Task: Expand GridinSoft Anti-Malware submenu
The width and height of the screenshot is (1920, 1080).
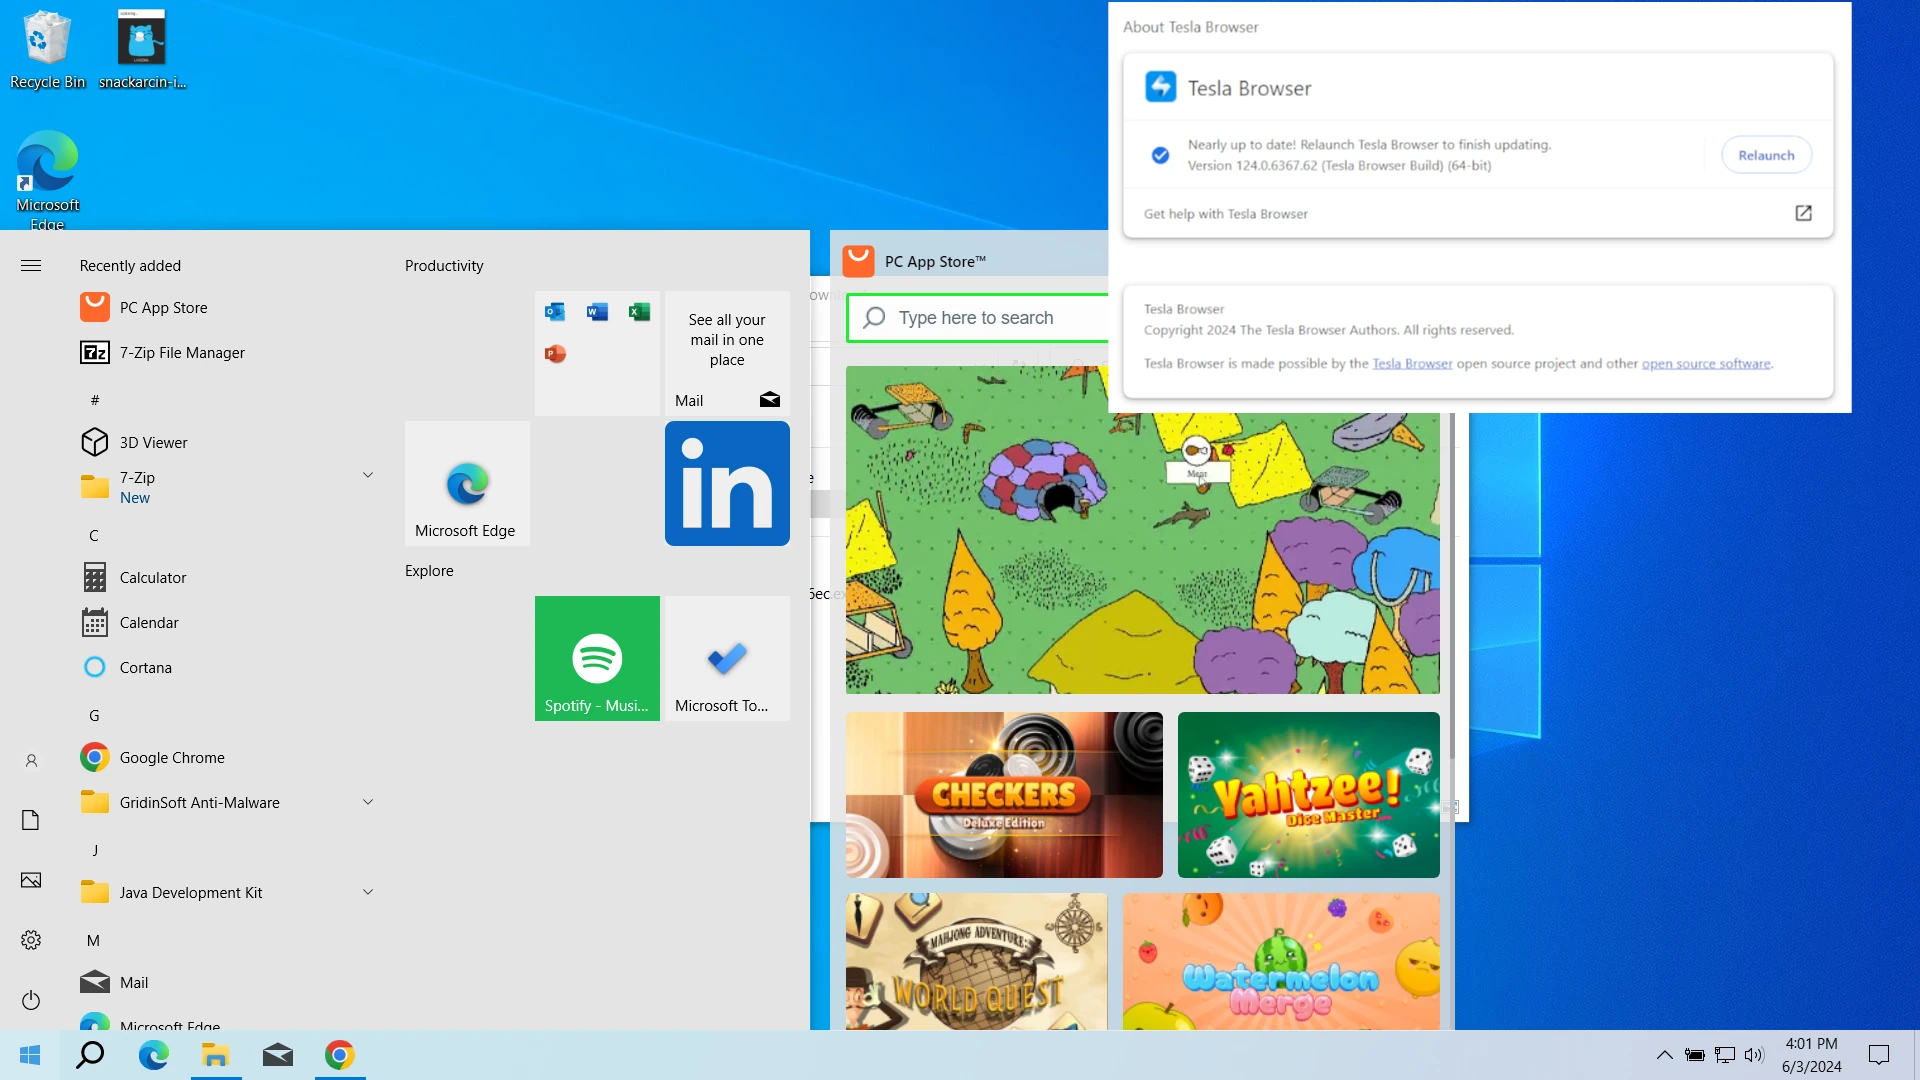Action: [369, 802]
